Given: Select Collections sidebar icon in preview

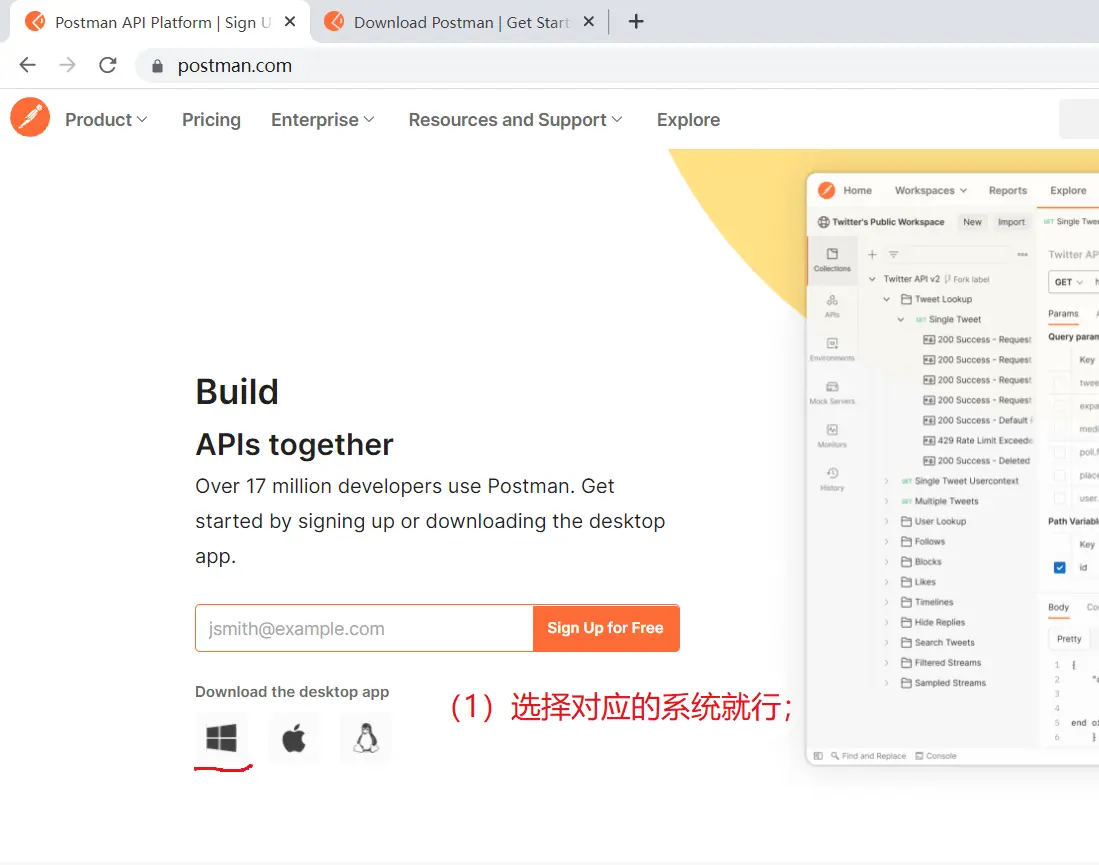Looking at the screenshot, I should click(832, 259).
